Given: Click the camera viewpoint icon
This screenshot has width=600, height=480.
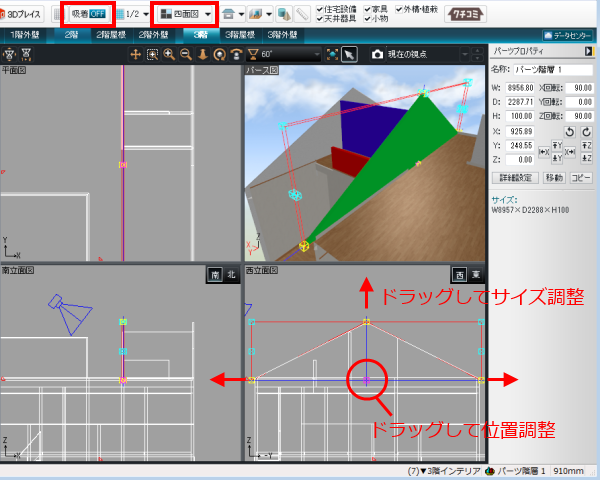Looking at the screenshot, I should point(378,53).
